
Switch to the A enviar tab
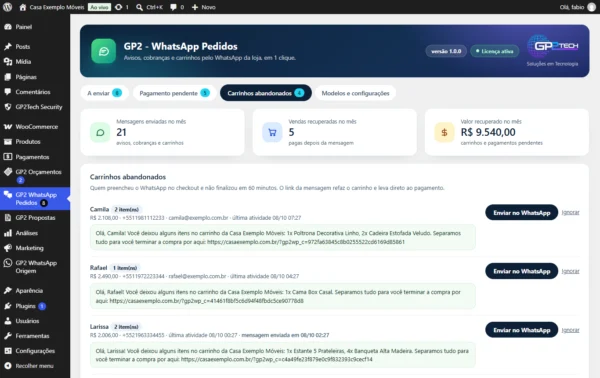[104, 93]
